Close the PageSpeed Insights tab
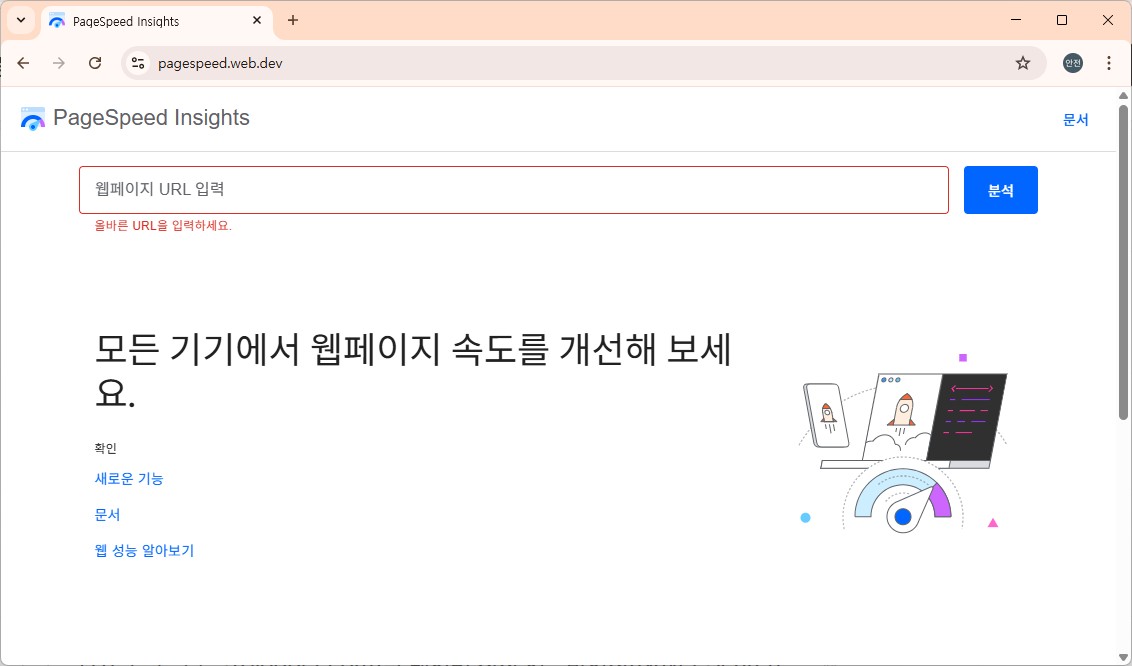The width and height of the screenshot is (1132, 666). coord(257,20)
